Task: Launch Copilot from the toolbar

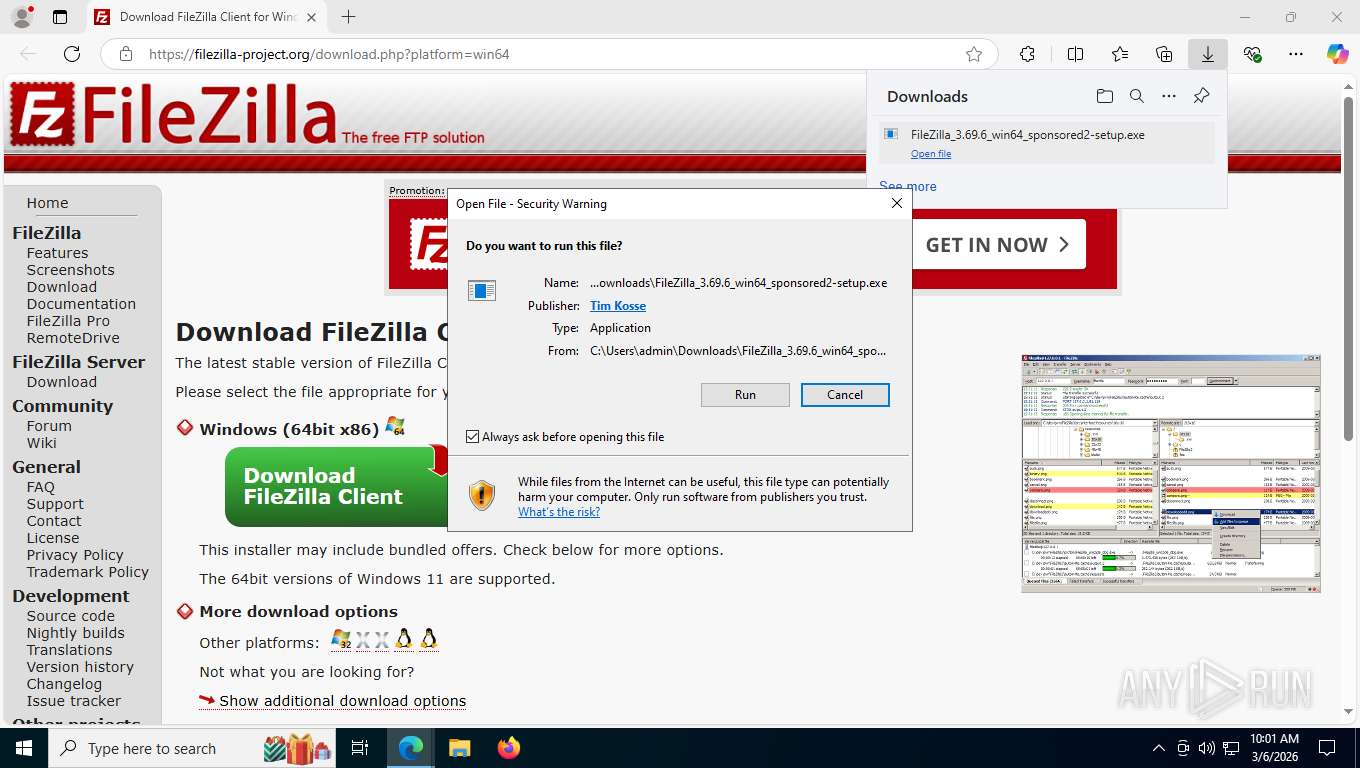Action: point(1338,54)
